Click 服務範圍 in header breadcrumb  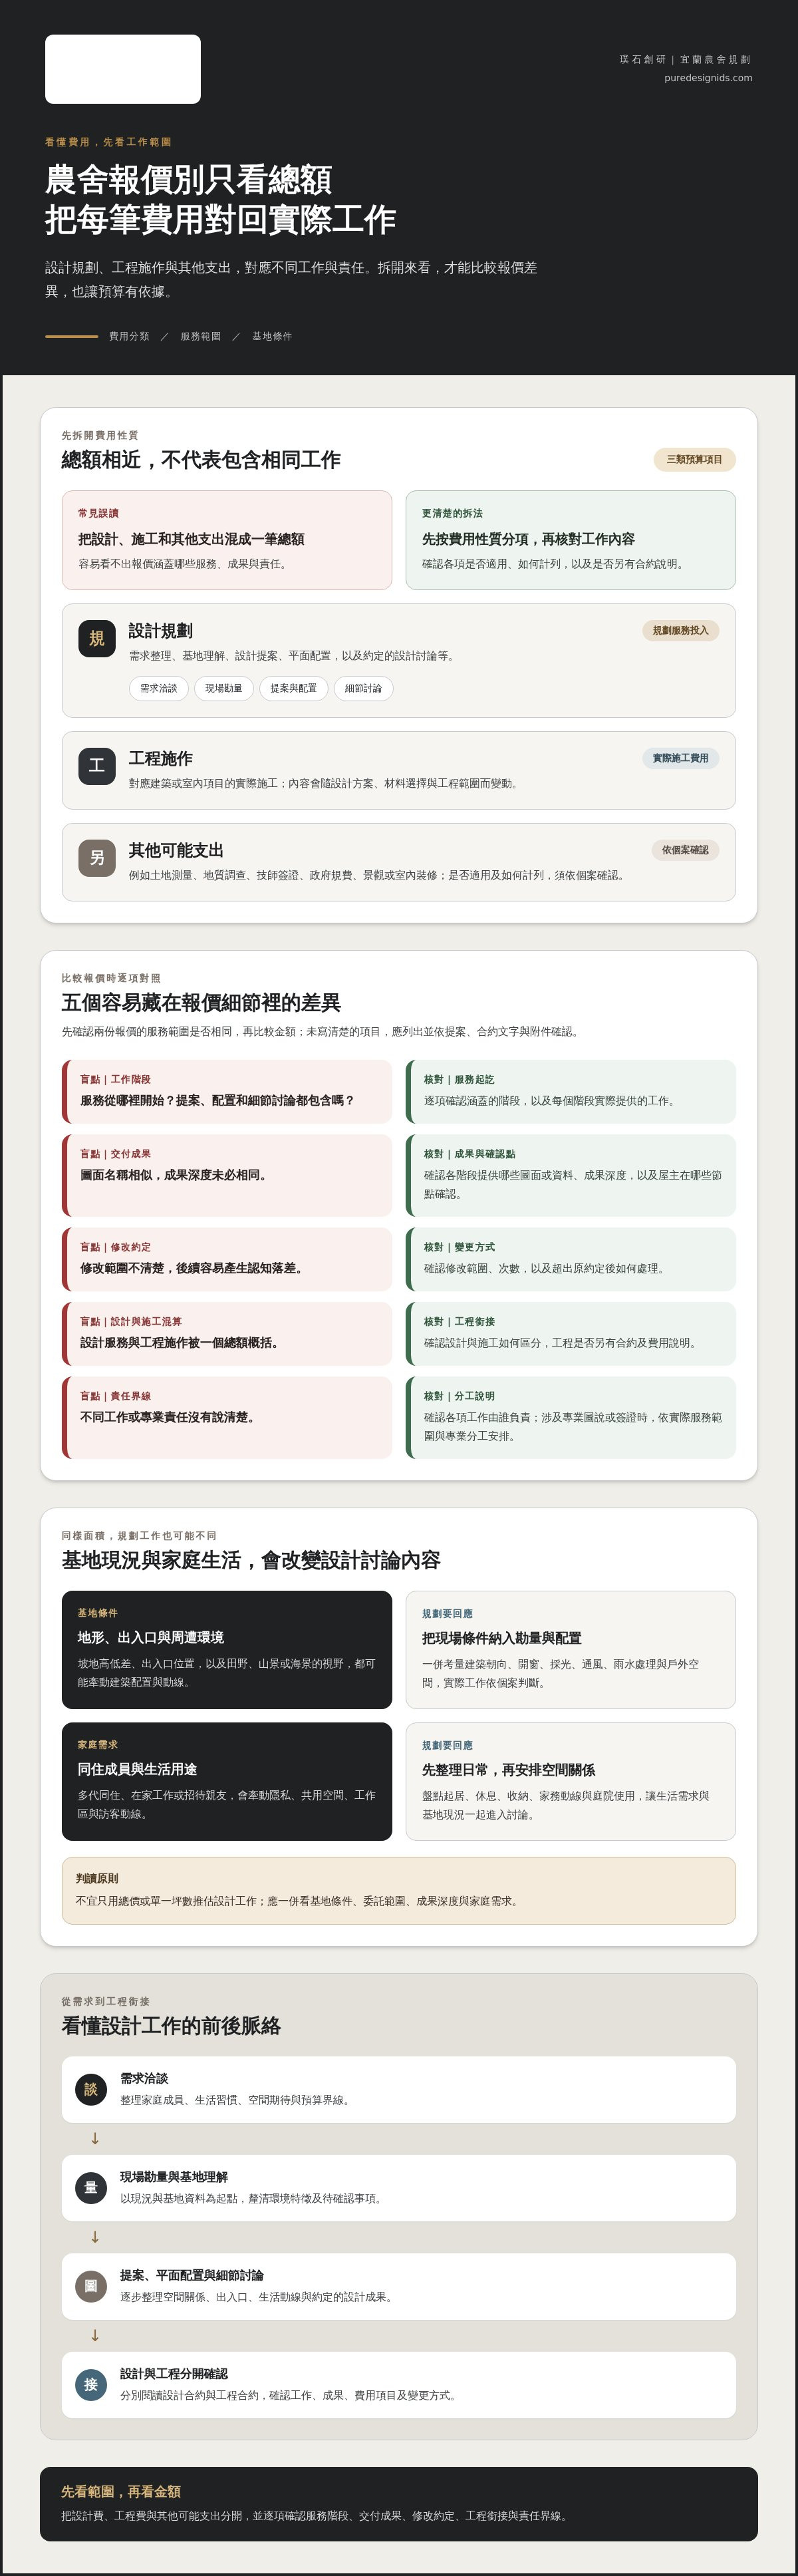(x=201, y=336)
